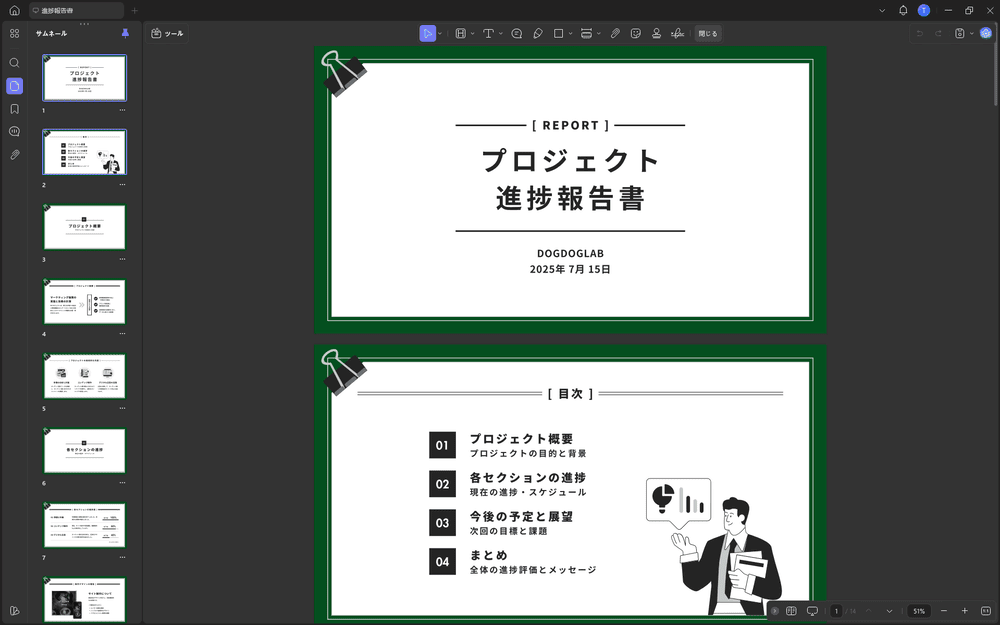
Task: Select the signature tool
Action: tap(677, 33)
